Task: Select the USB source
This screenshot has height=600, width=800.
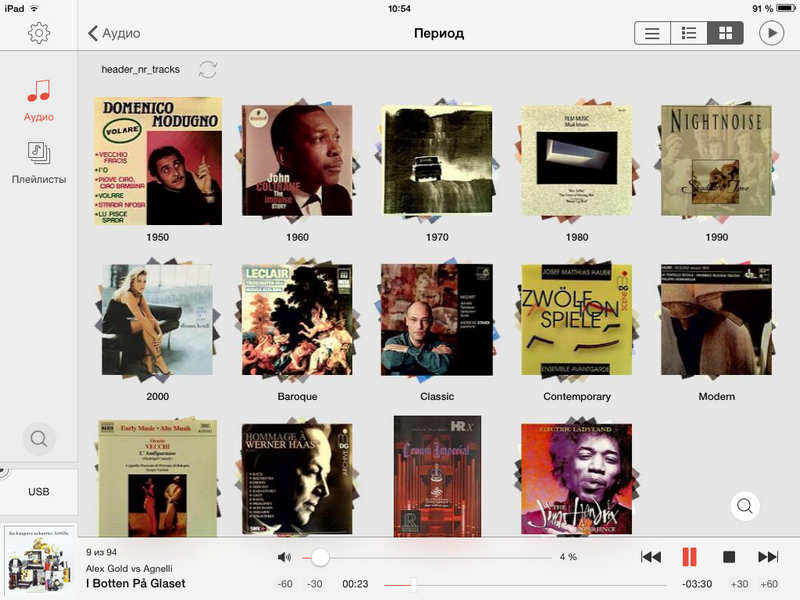Action: 39,492
